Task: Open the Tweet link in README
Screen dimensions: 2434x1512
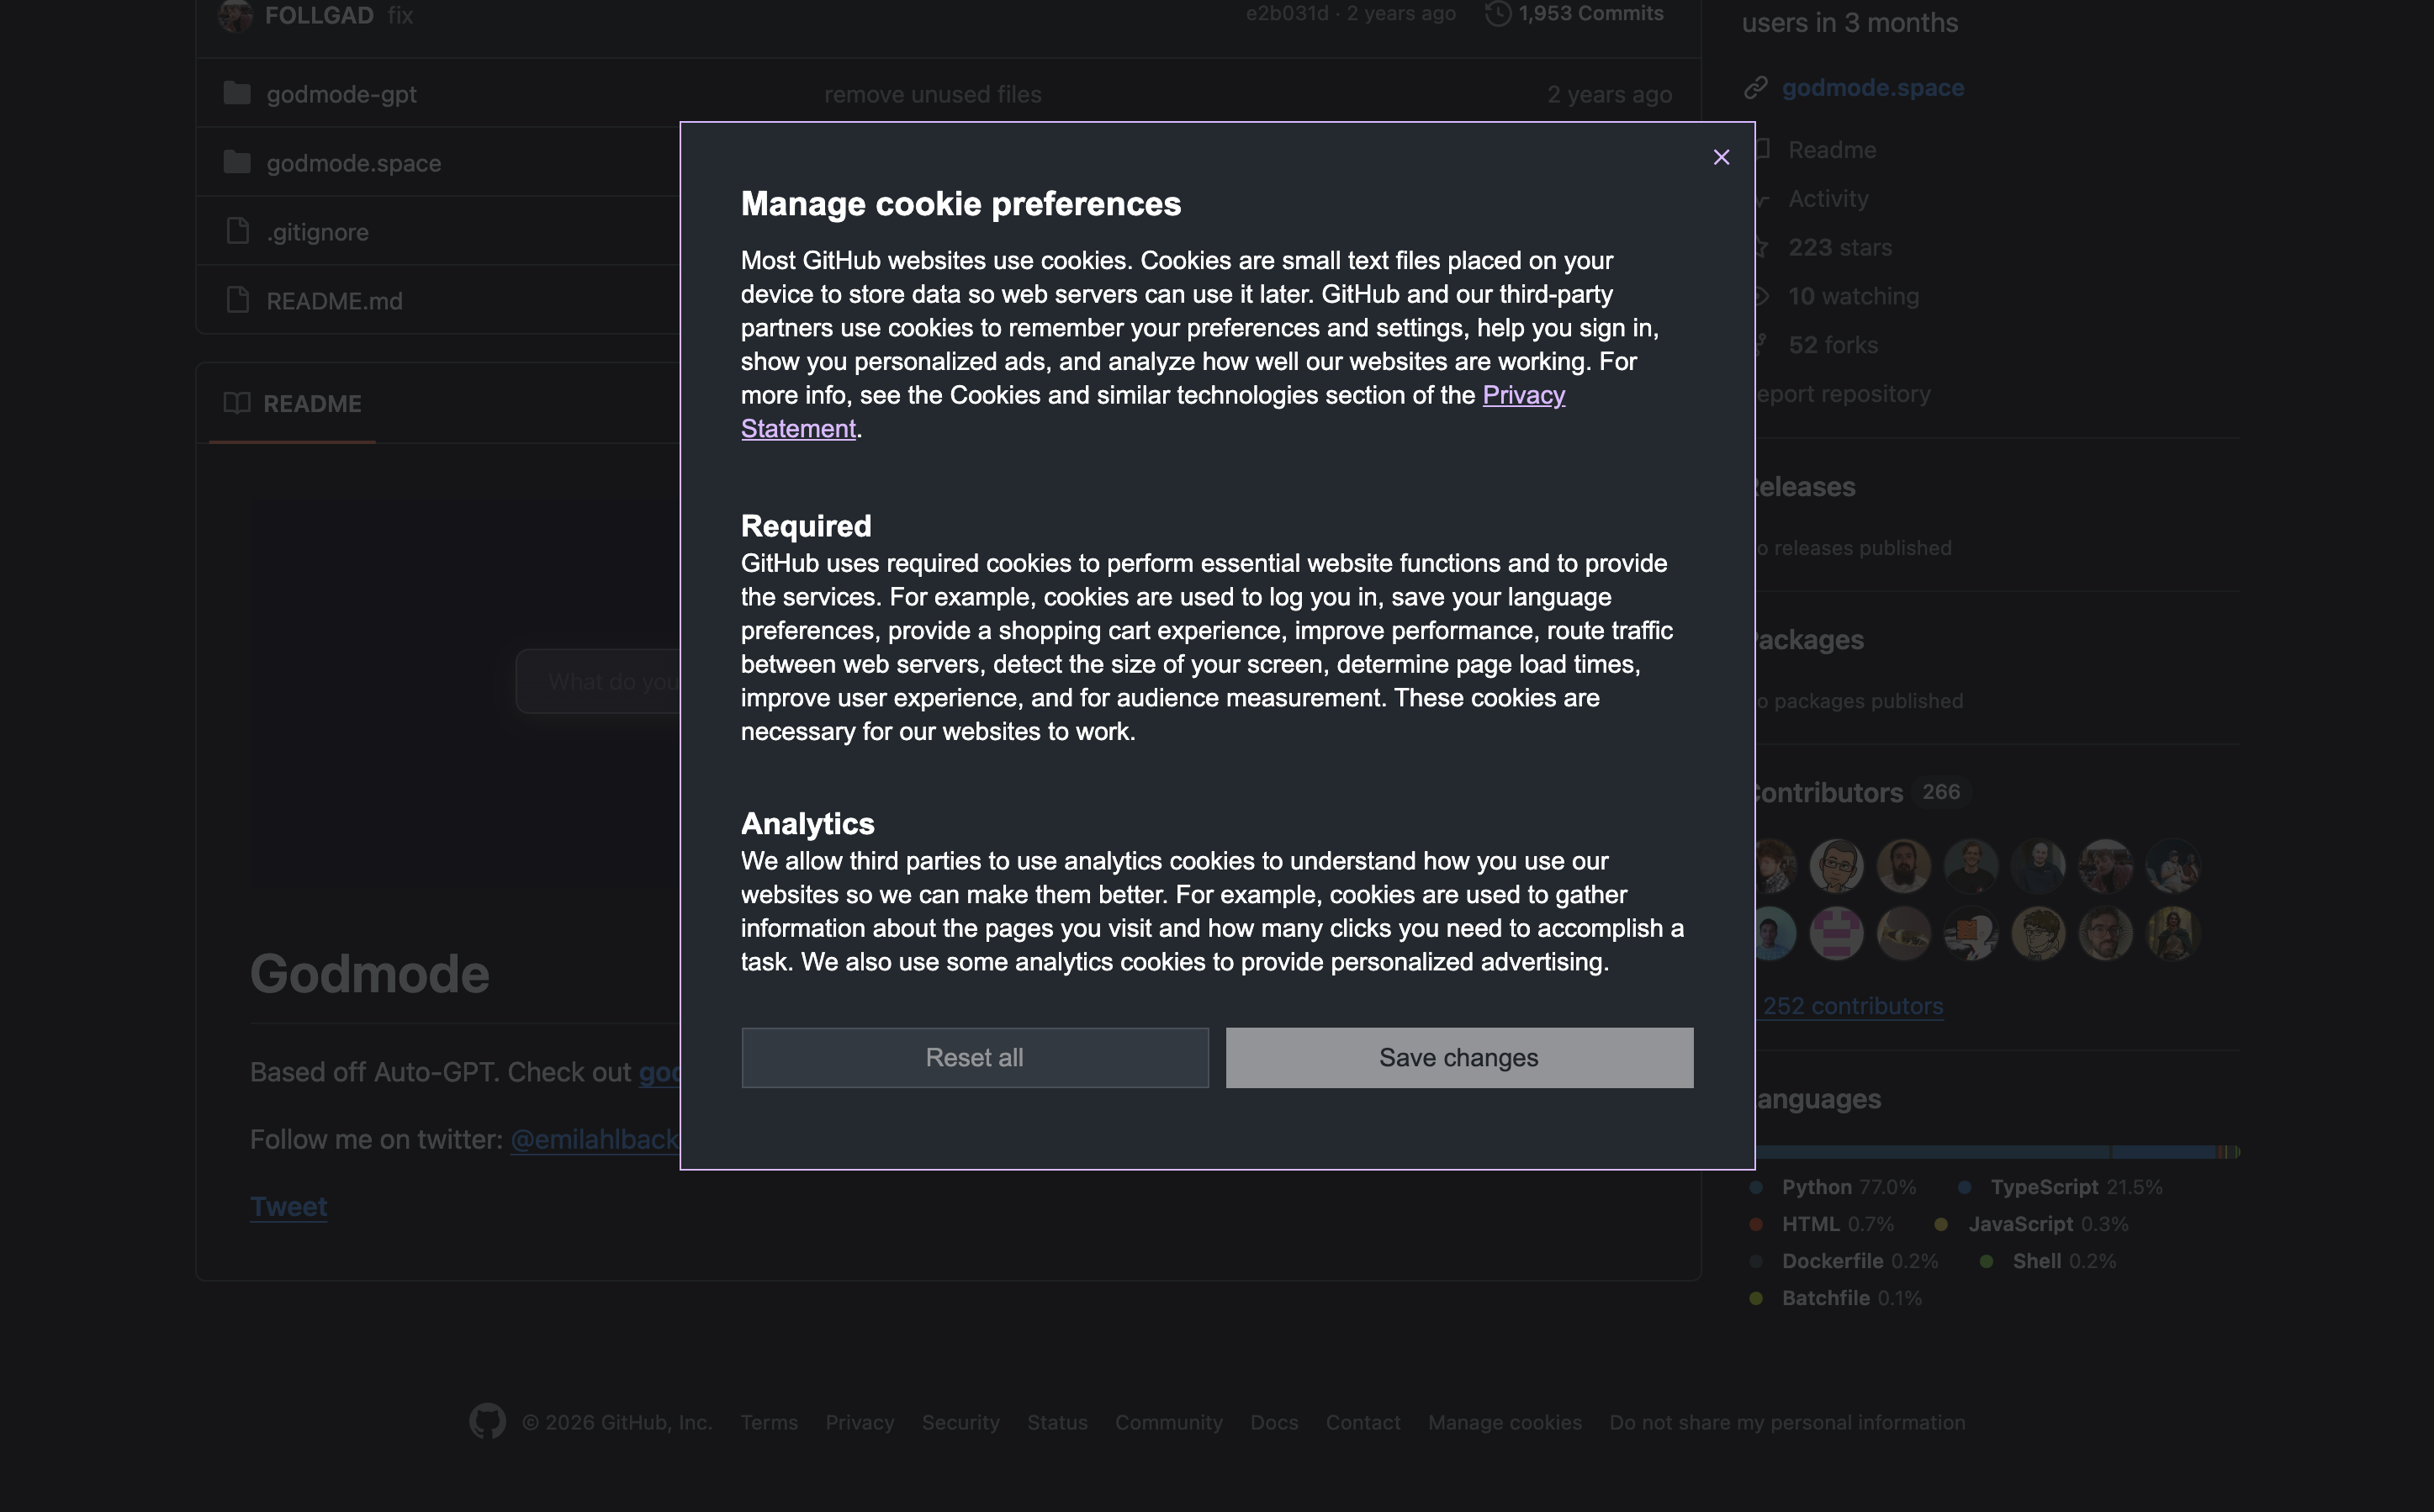Action: tap(288, 1207)
